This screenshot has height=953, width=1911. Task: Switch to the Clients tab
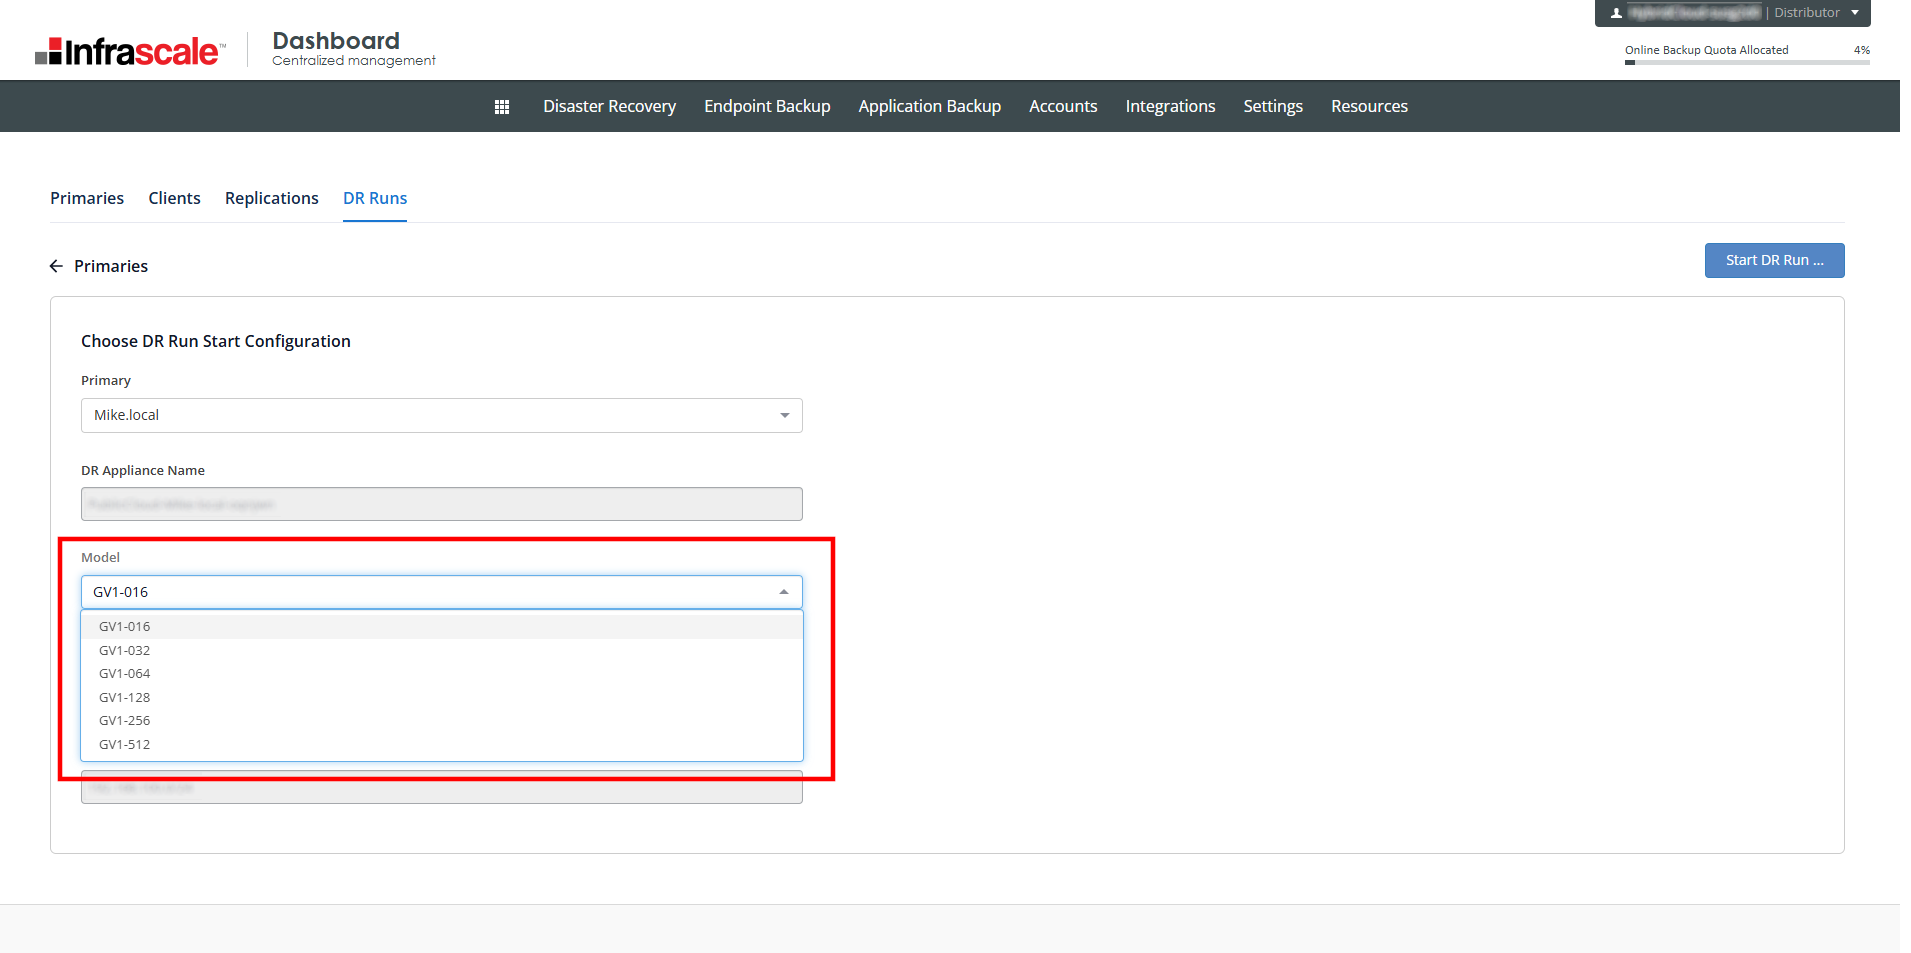(174, 198)
